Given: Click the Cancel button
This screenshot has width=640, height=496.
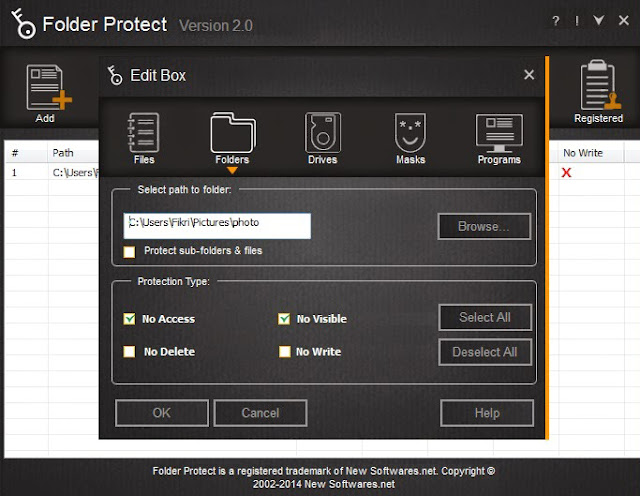Looking at the screenshot, I should coord(260,413).
